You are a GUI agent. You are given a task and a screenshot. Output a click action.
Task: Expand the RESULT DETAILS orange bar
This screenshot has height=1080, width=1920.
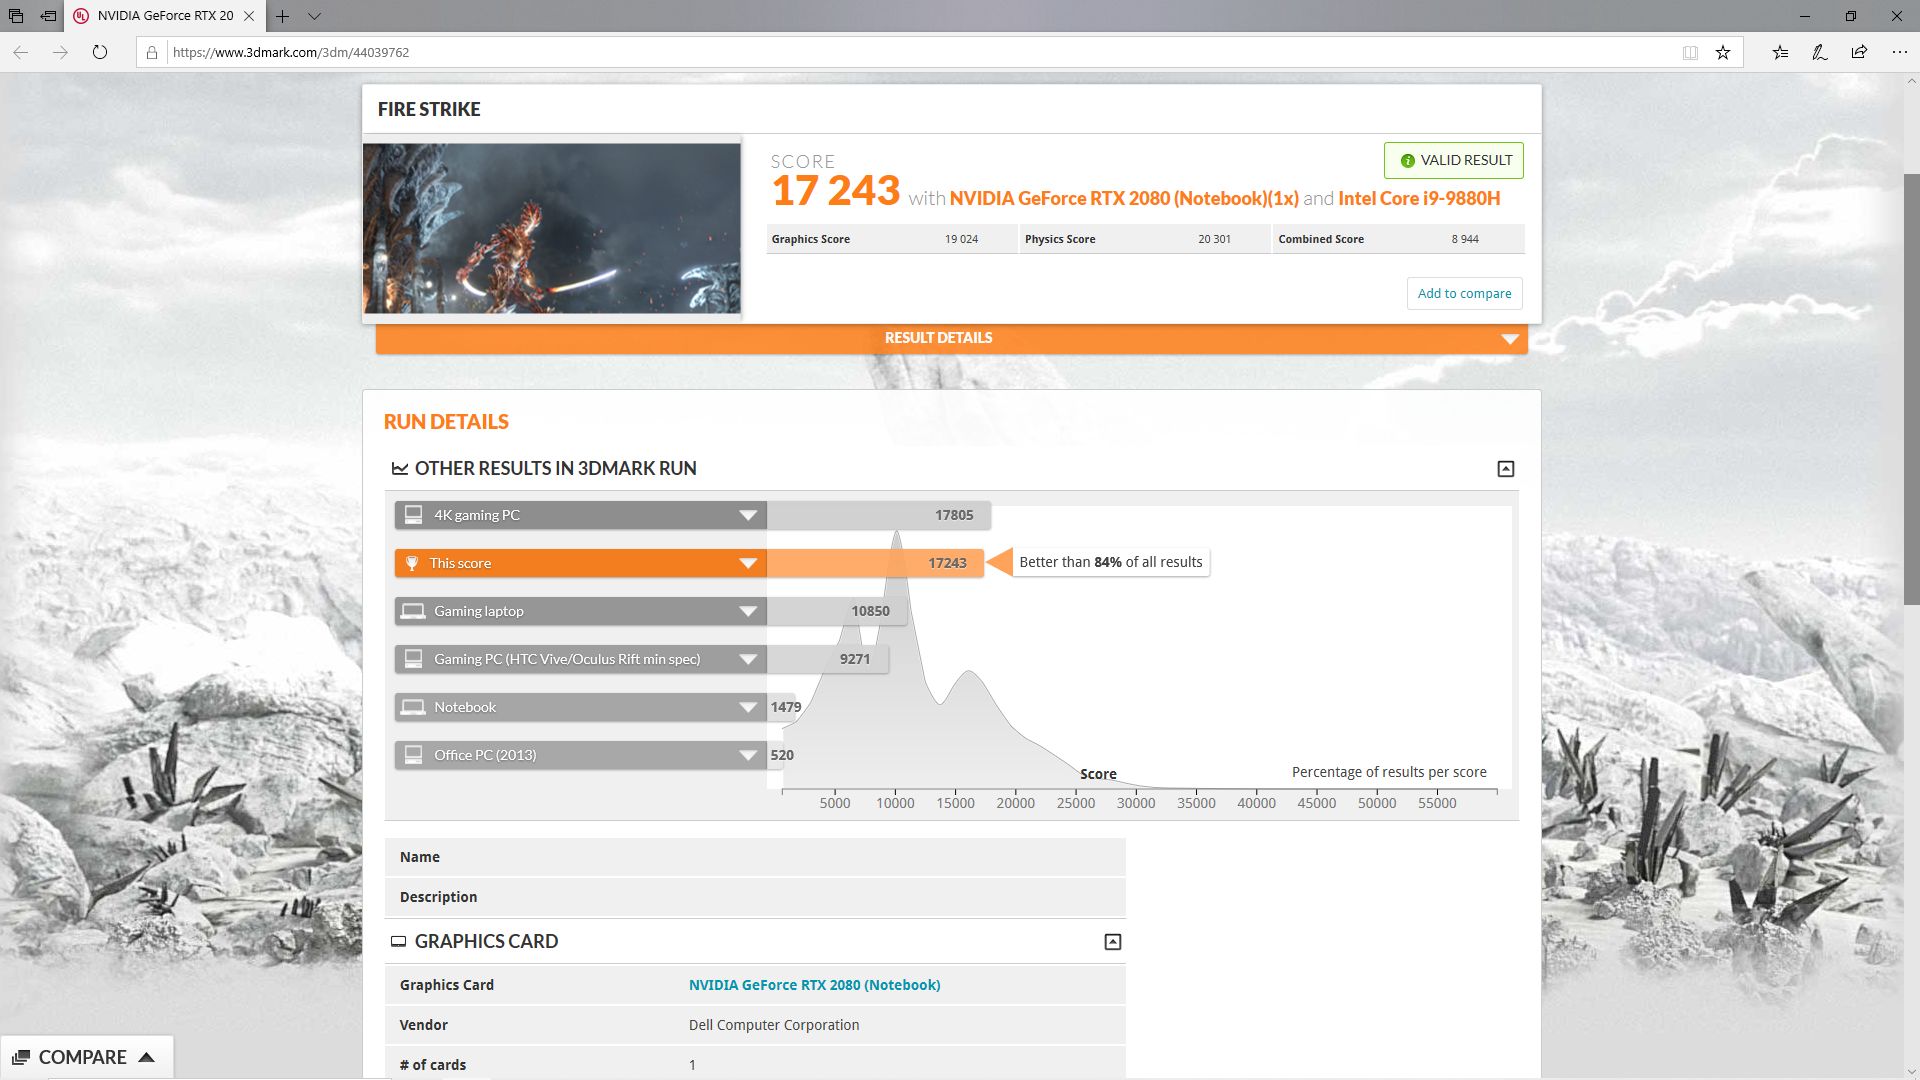pos(951,338)
